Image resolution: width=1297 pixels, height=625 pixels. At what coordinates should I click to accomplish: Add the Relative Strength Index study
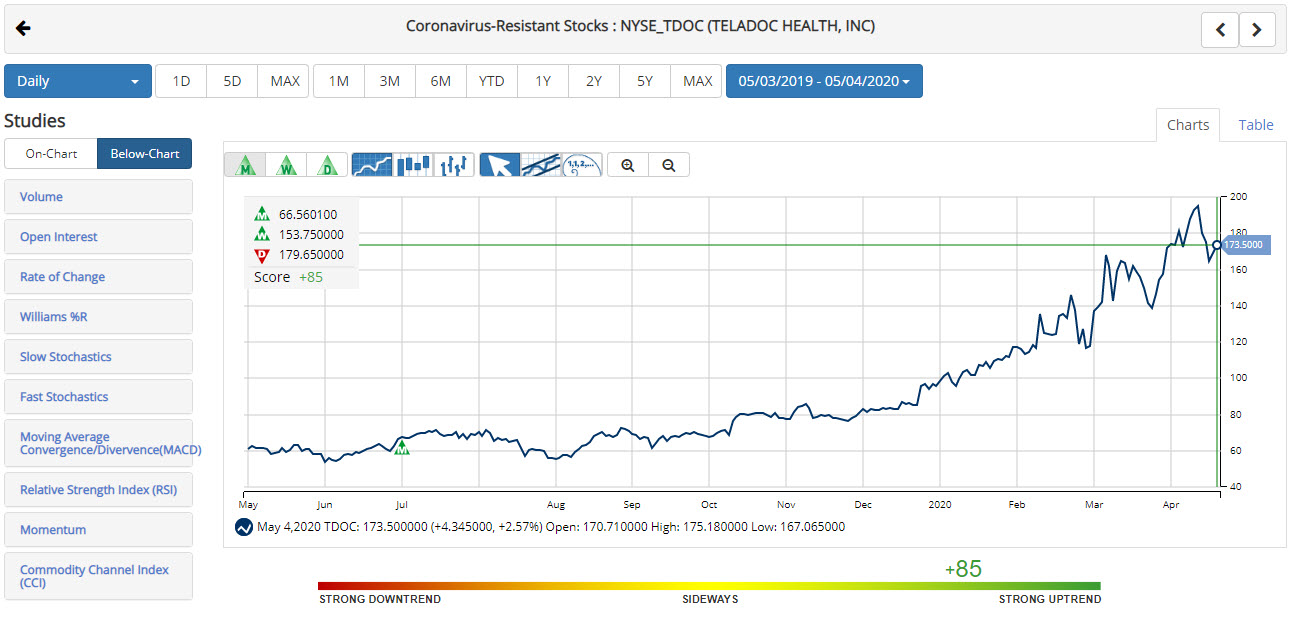tap(98, 490)
